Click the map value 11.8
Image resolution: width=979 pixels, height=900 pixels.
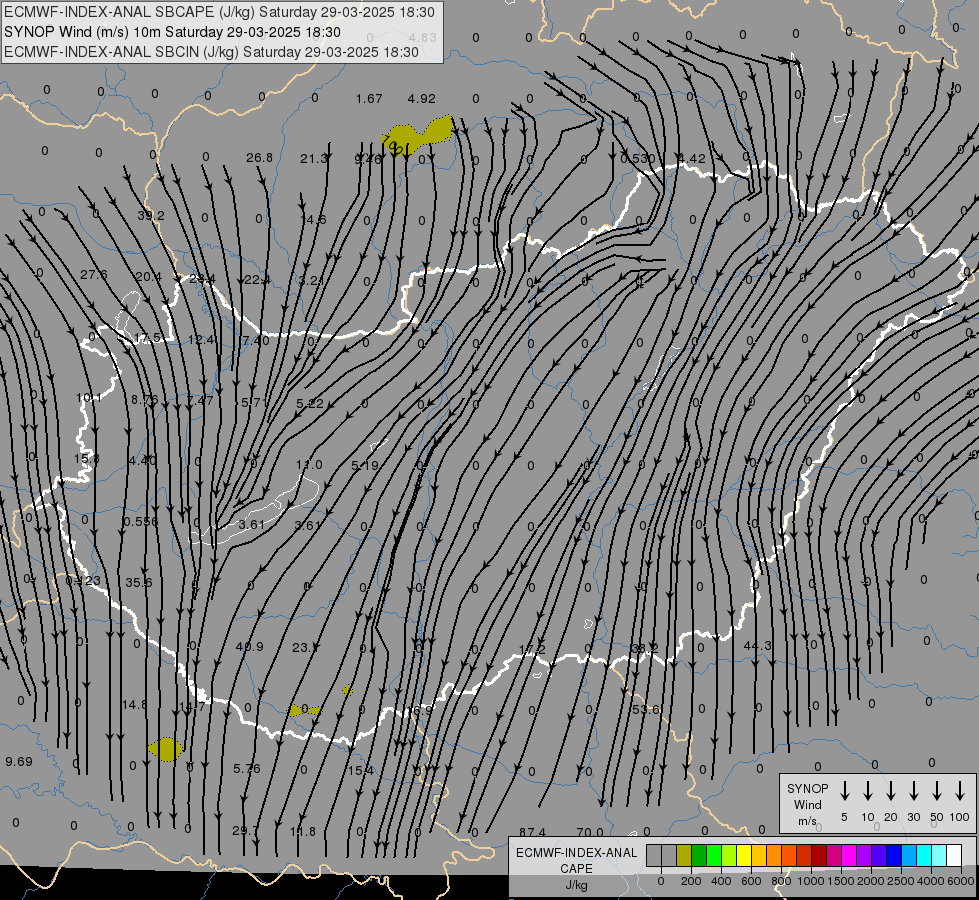[x=303, y=831]
